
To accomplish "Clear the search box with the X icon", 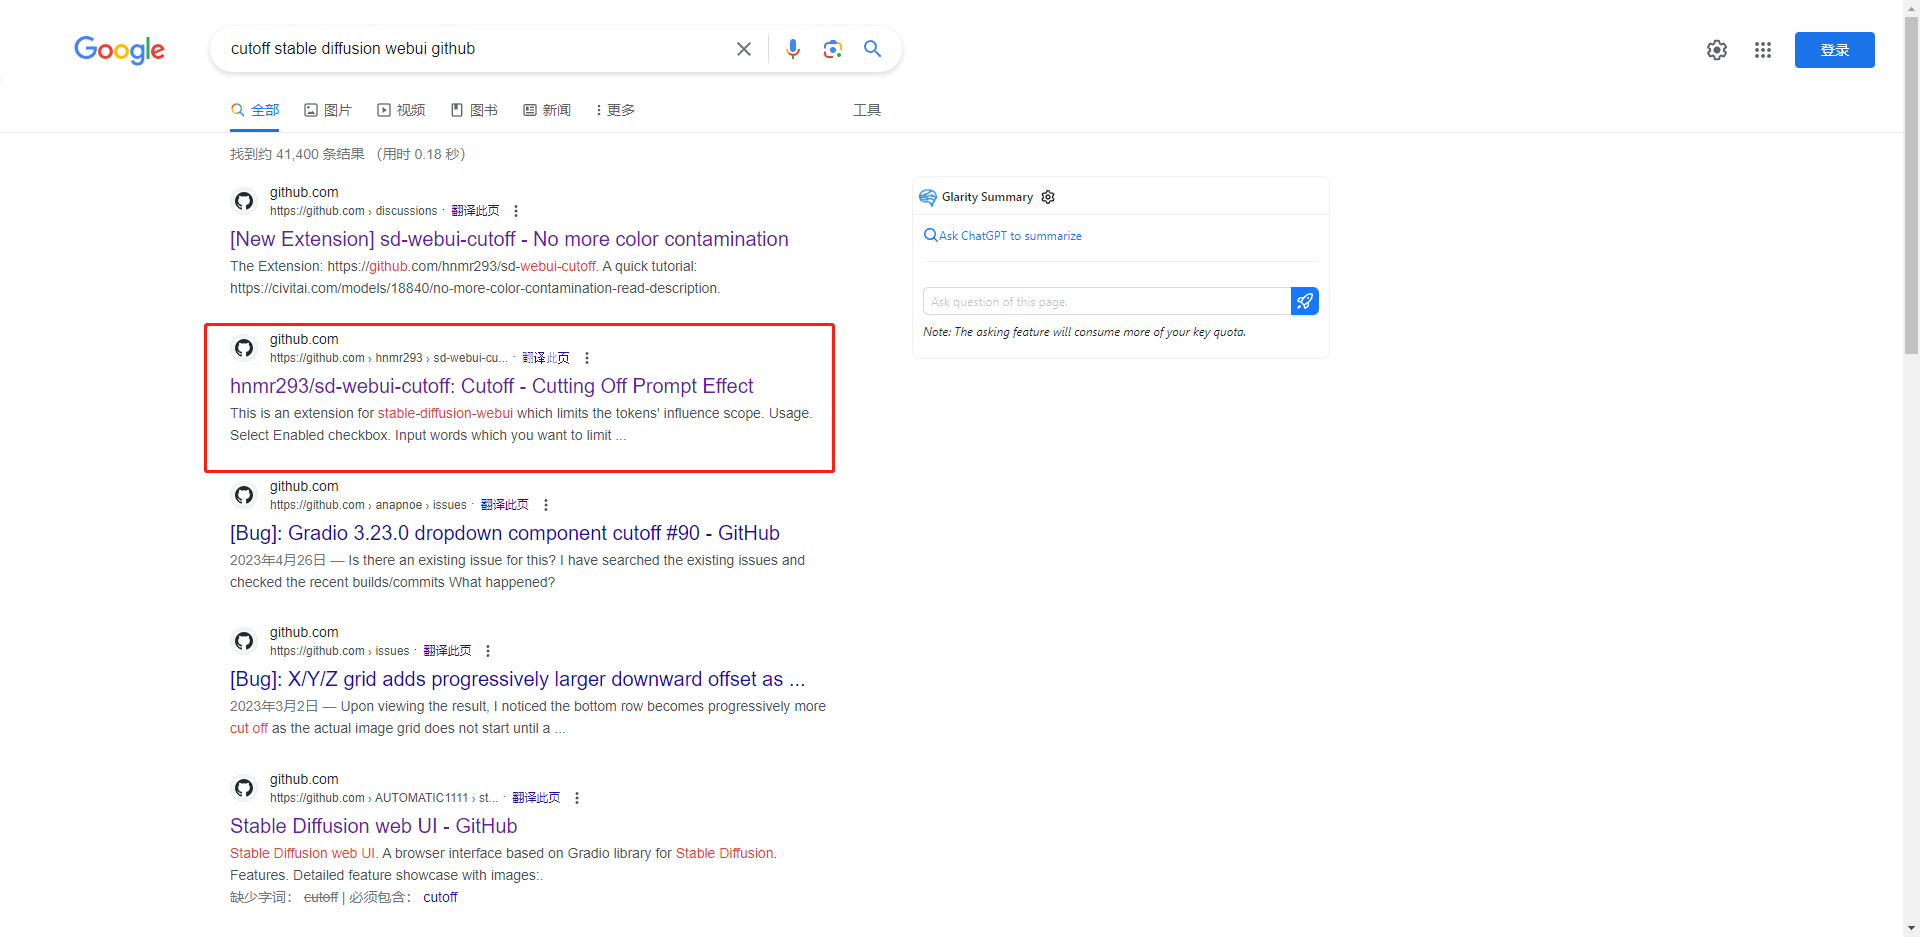I will [x=743, y=49].
